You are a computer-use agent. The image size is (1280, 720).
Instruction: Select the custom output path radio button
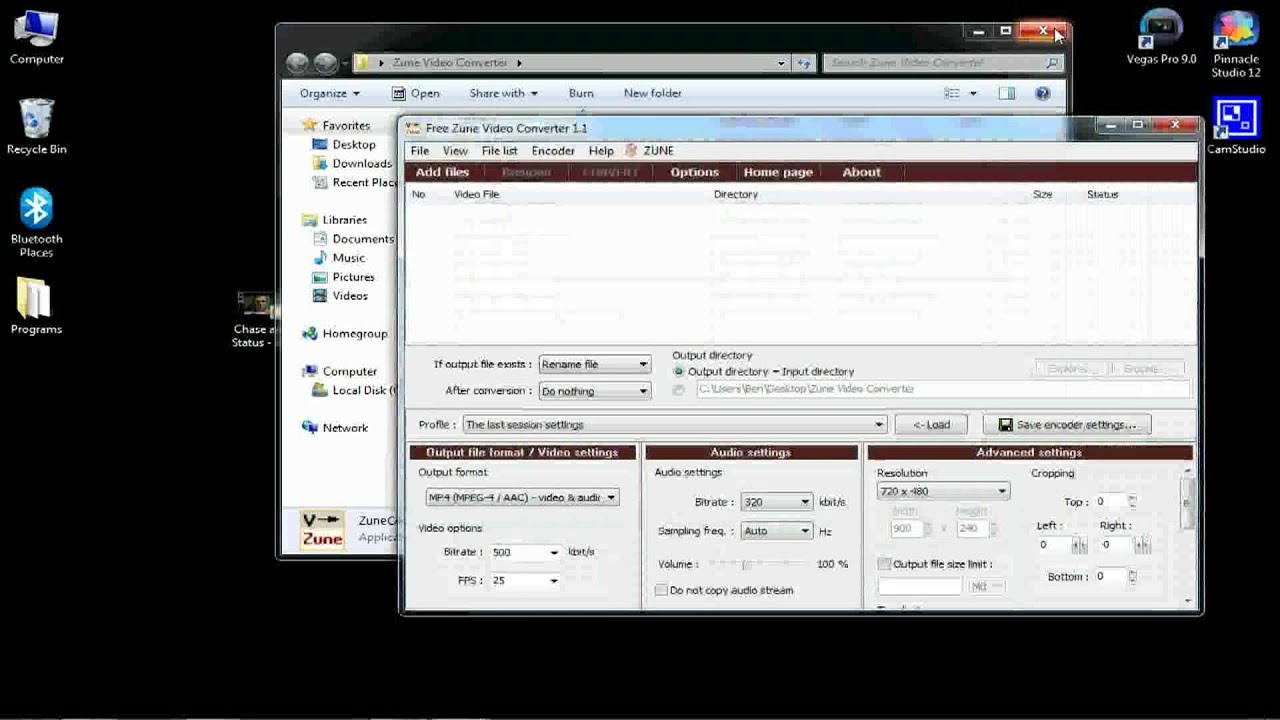tap(679, 389)
